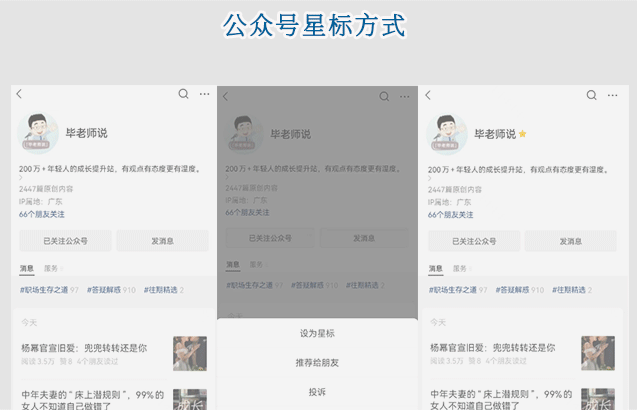
Task: Click 发消息 button in left screen
Action: pyautogui.click(x=162, y=241)
